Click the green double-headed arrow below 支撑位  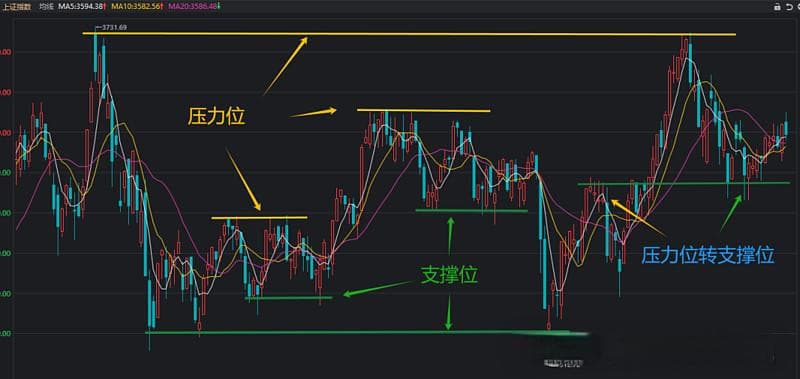click(x=449, y=313)
